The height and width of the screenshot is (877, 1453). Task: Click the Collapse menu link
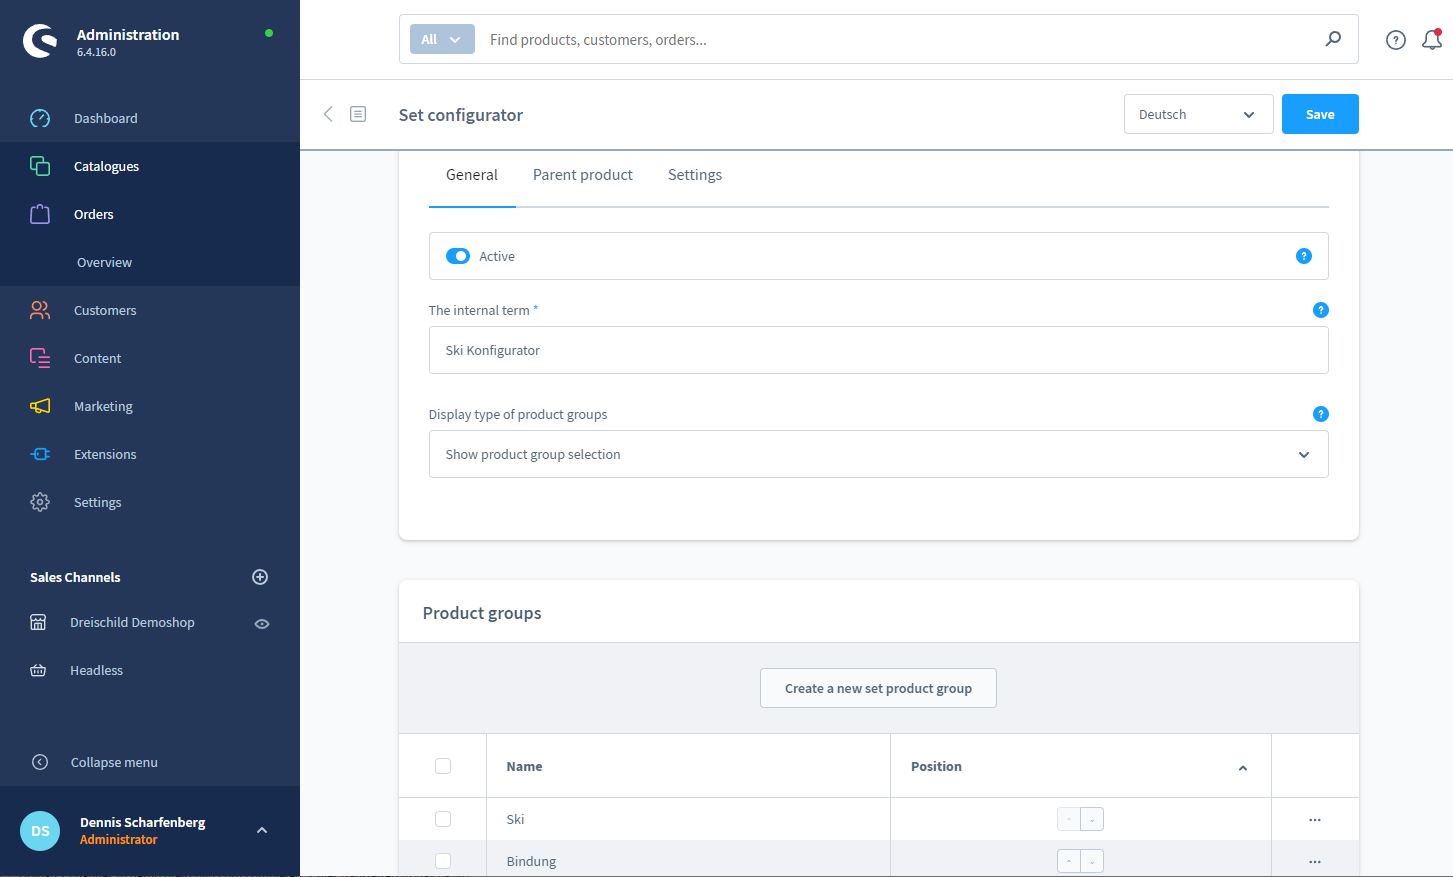[x=114, y=762]
